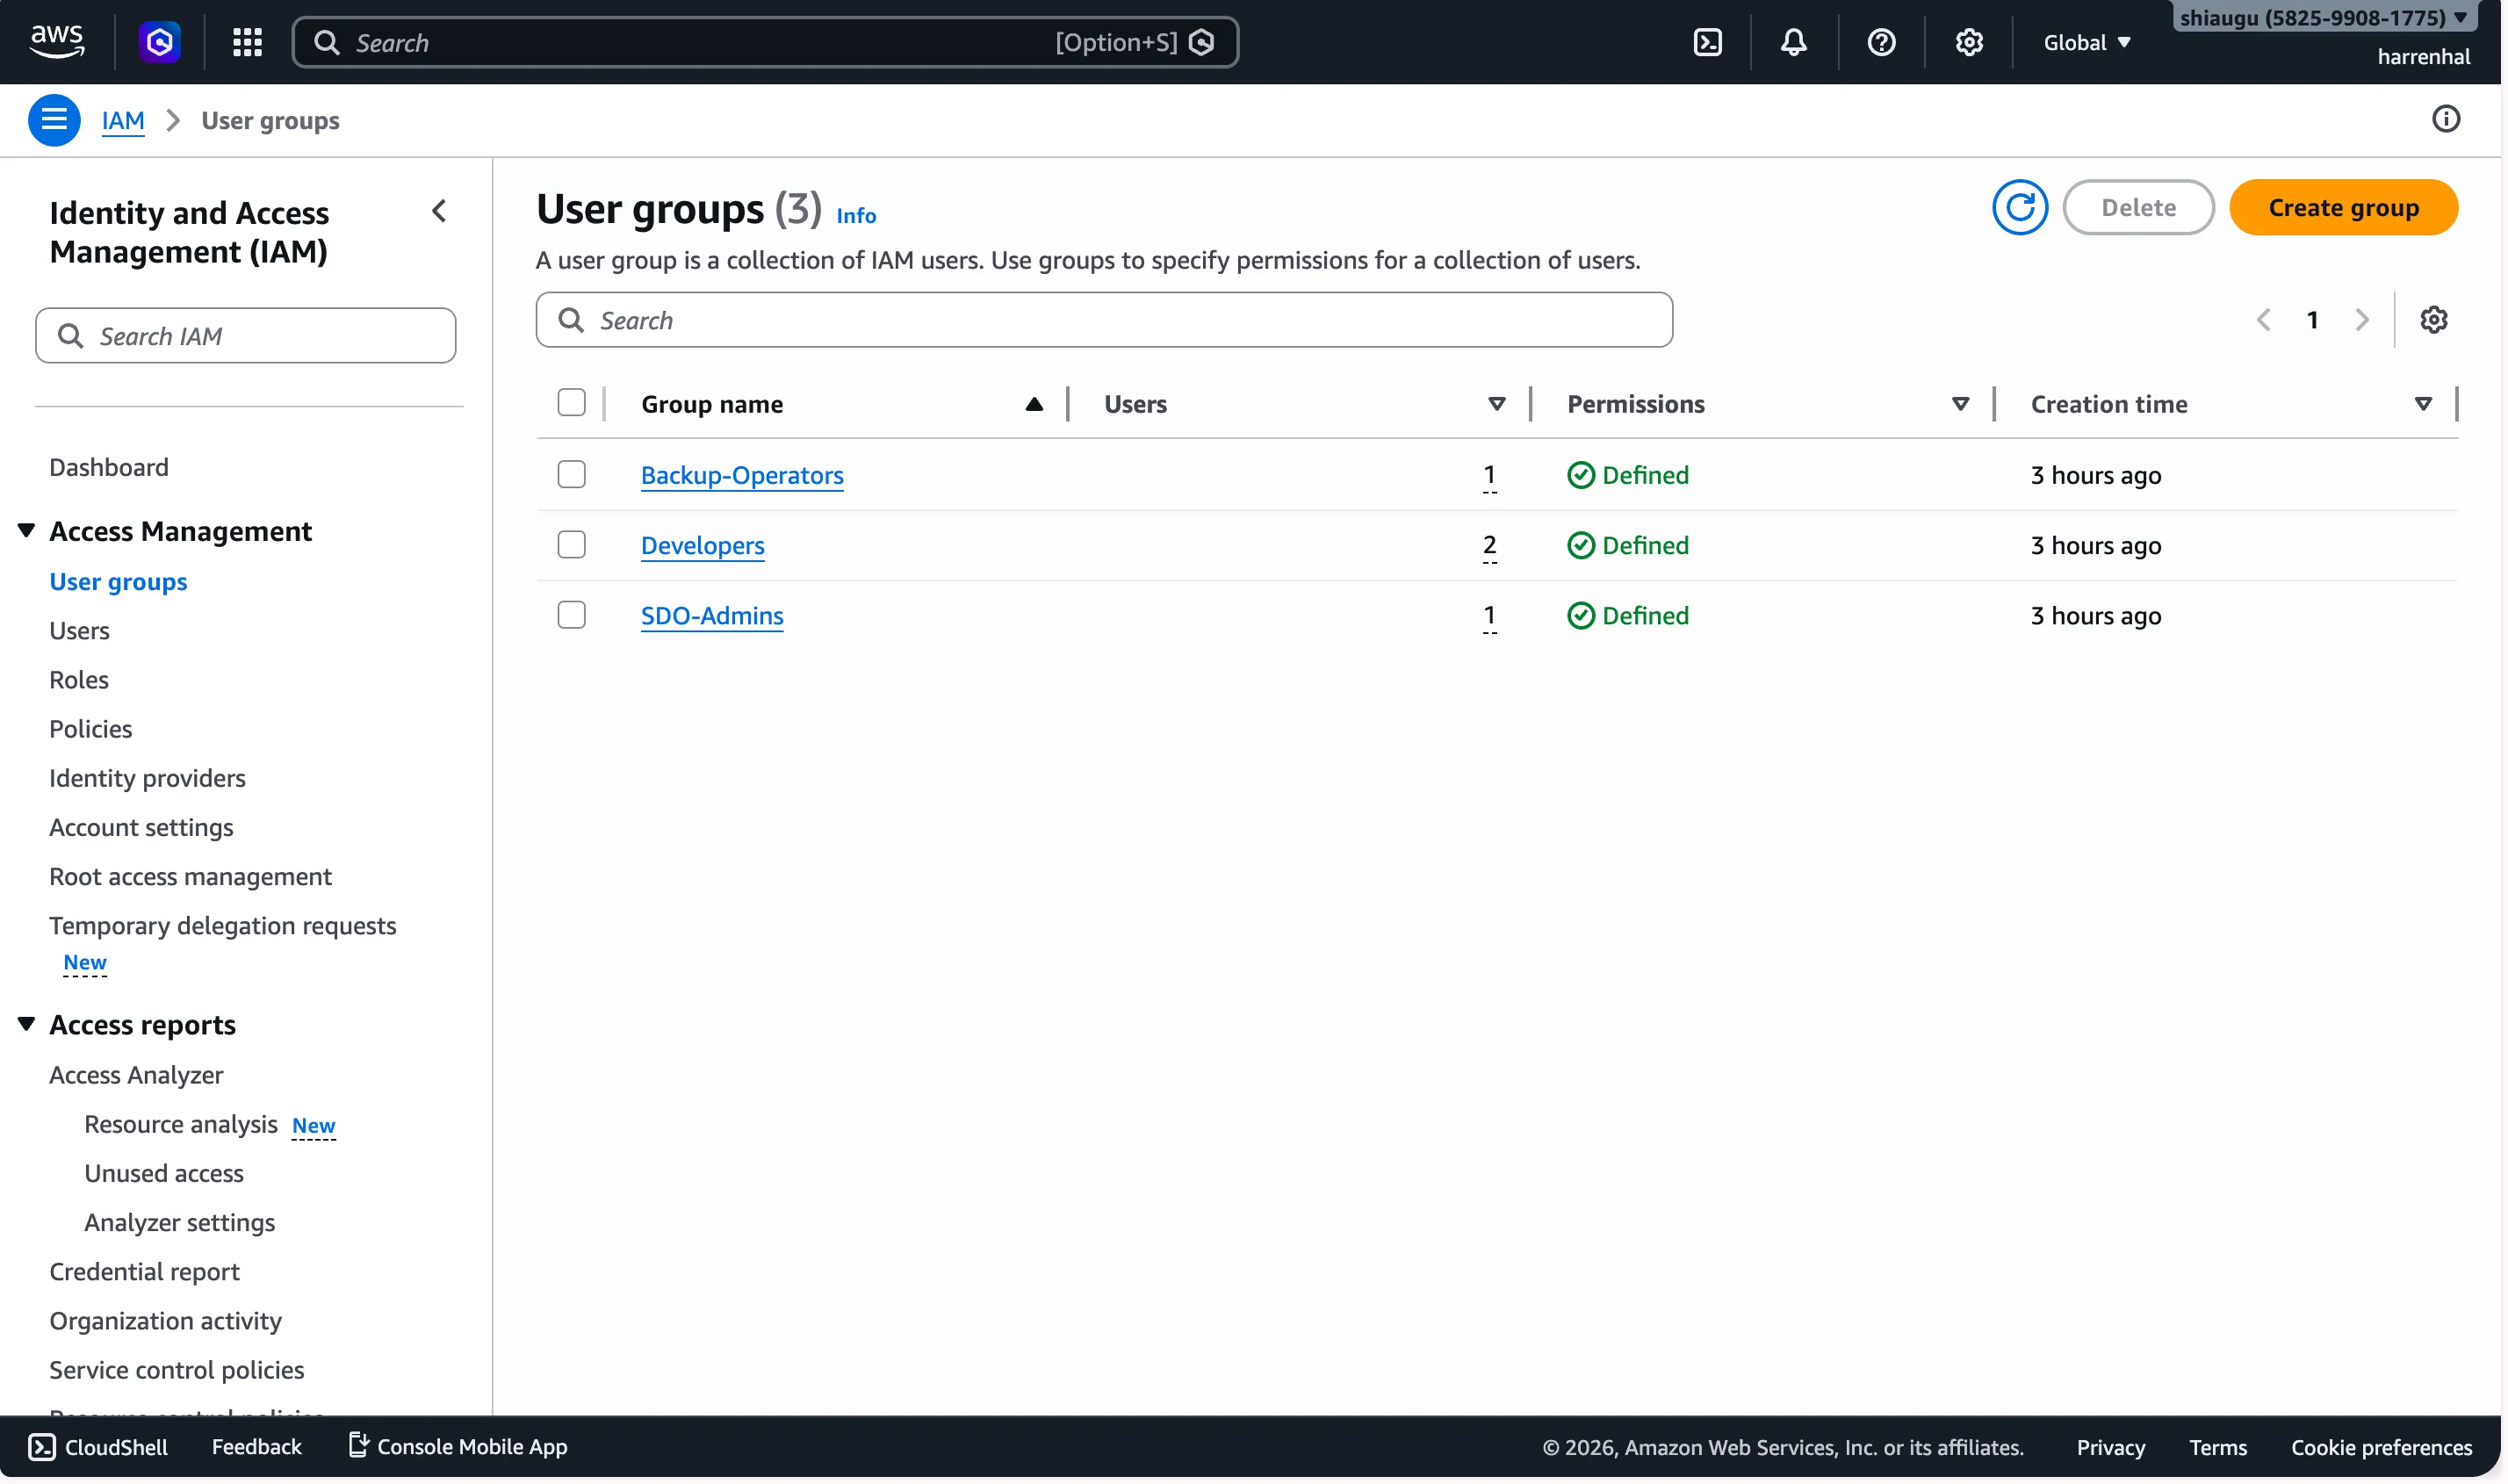Launch CloudShell from the top bar icon

[x=1708, y=42]
